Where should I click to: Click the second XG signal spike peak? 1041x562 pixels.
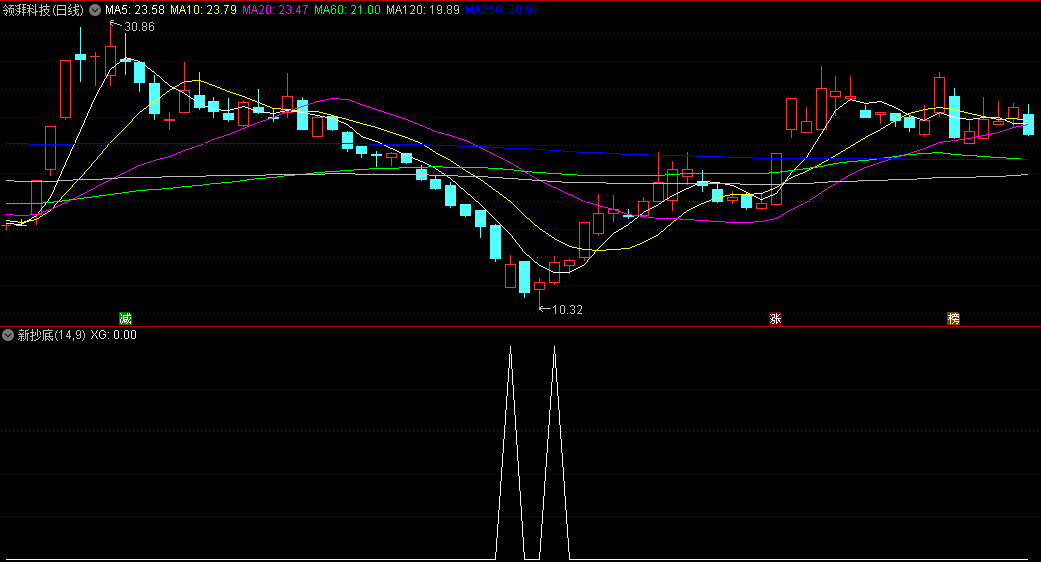(x=554, y=348)
